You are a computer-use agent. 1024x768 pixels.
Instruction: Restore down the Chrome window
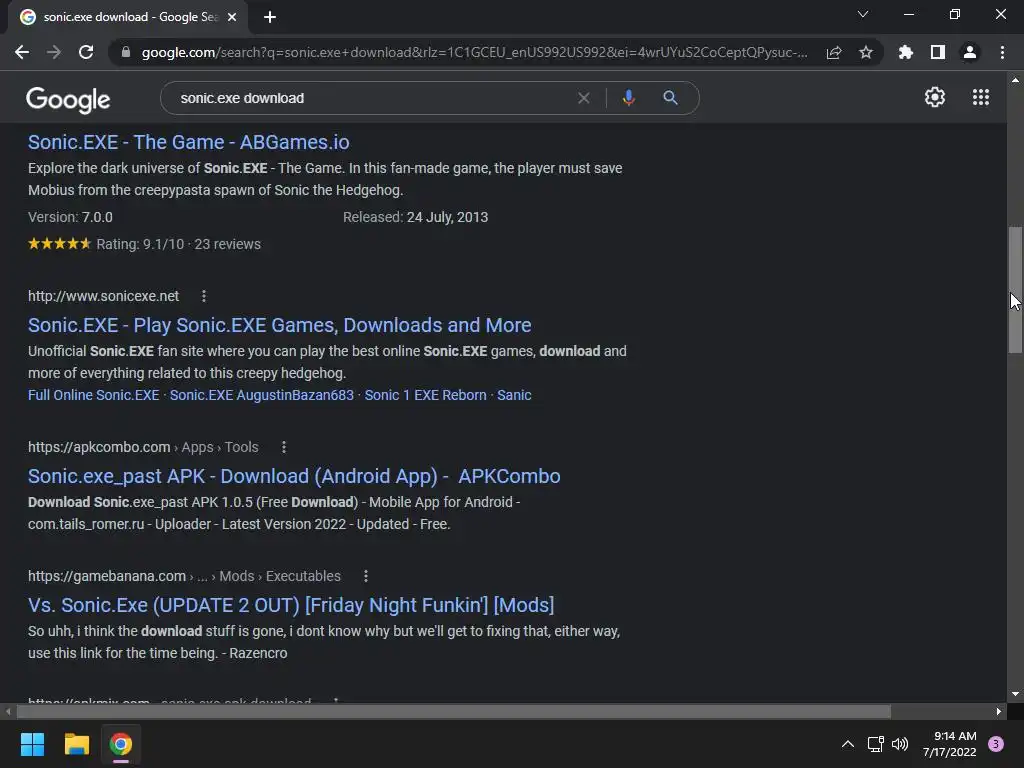pos(955,14)
